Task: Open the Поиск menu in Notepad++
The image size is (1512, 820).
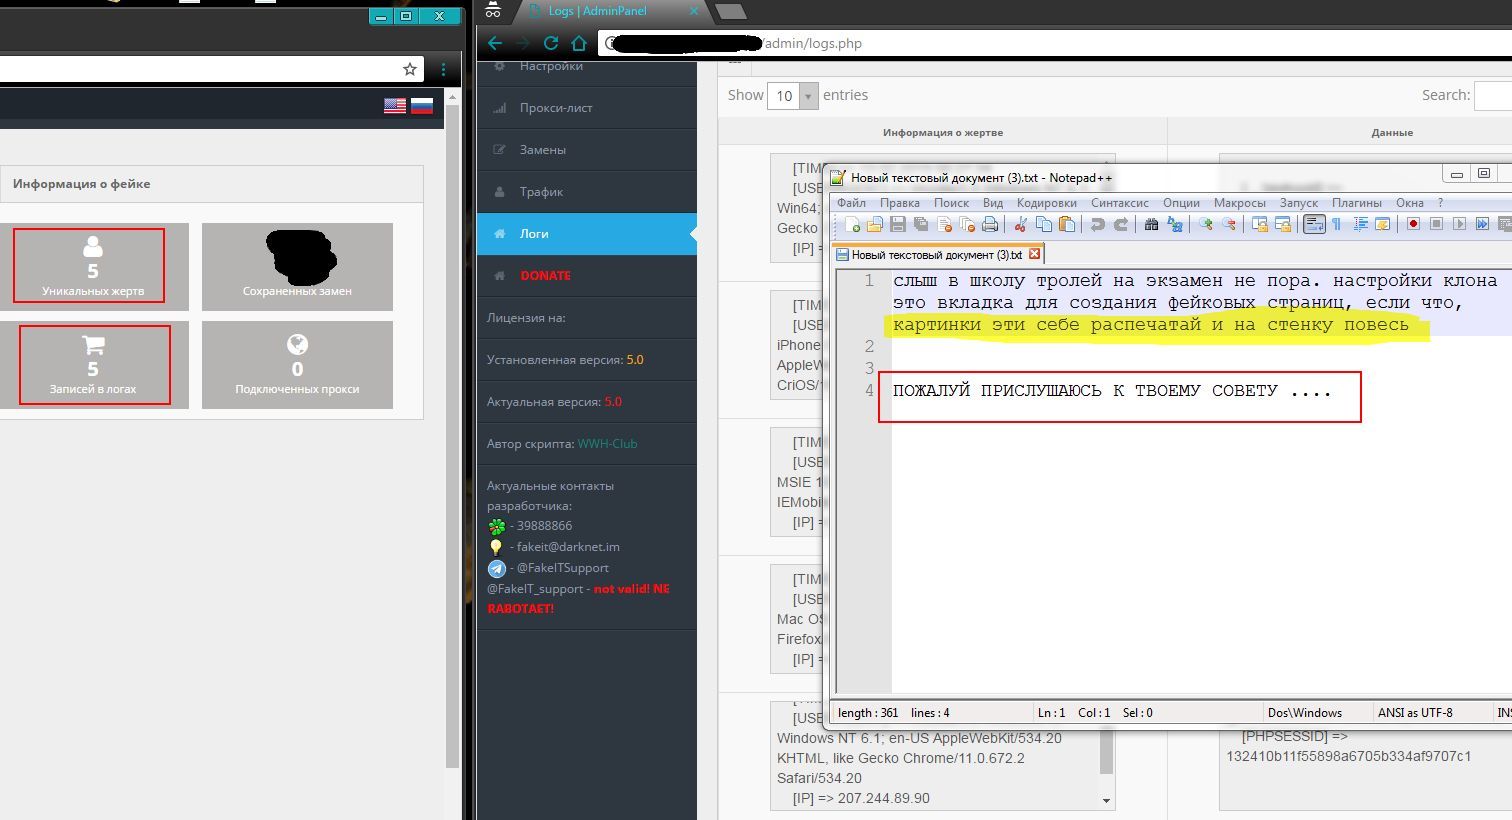Action: 951,203
